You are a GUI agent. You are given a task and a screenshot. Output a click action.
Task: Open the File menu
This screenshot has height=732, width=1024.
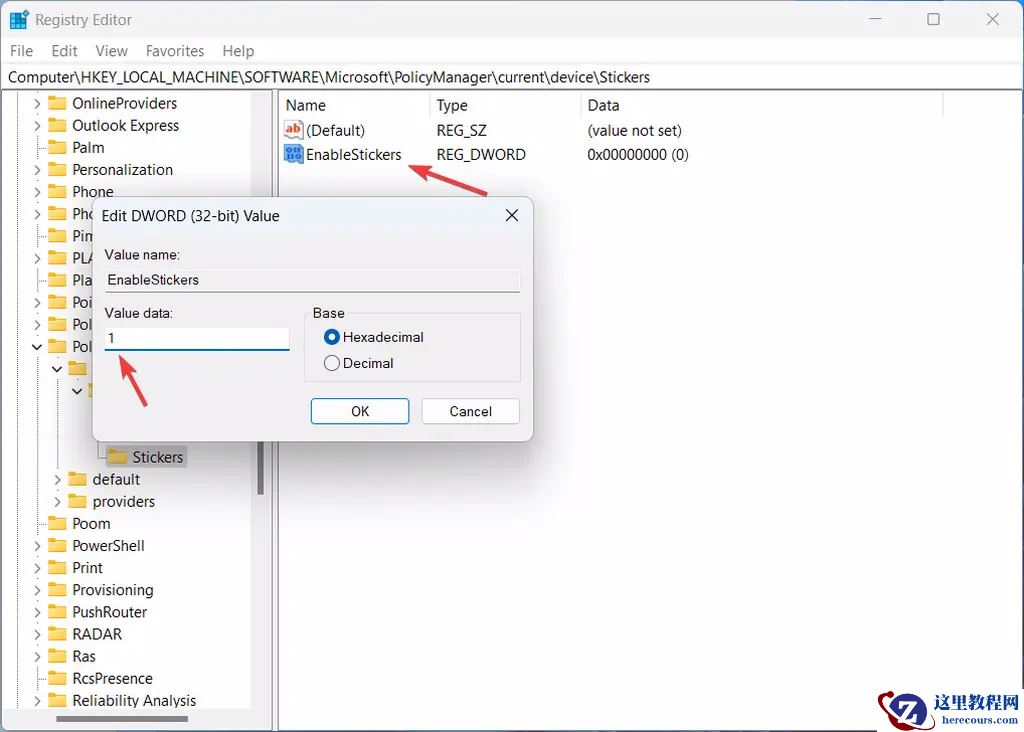[x=22, y=51]
